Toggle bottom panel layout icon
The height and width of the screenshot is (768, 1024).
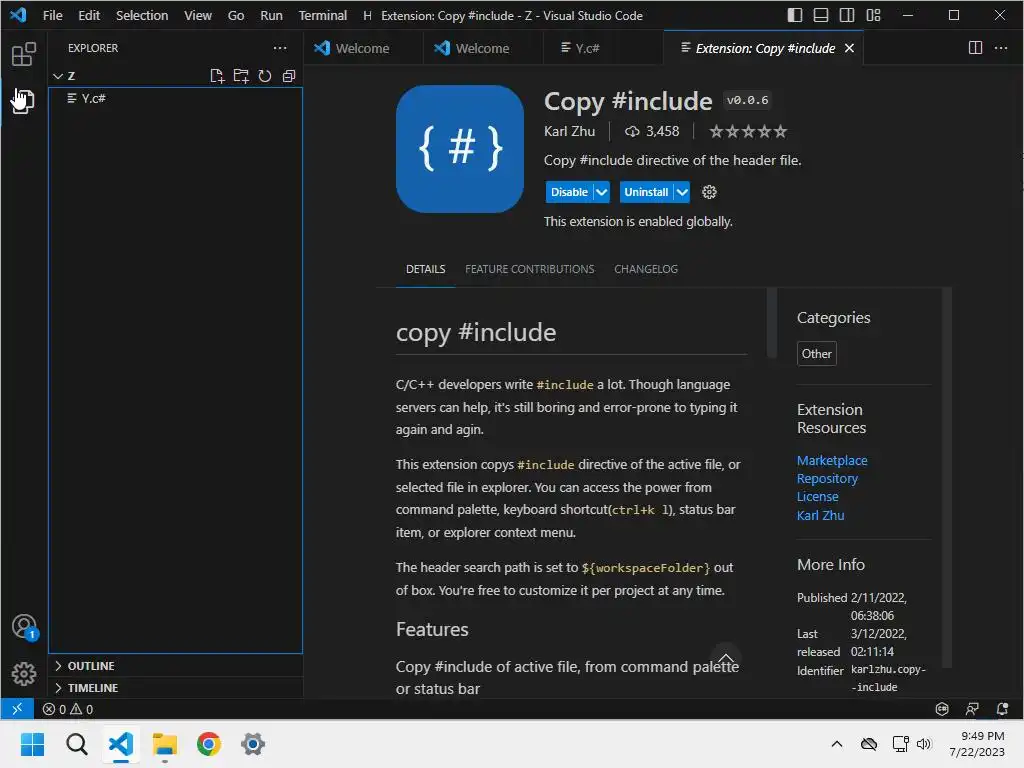point(821,15)
